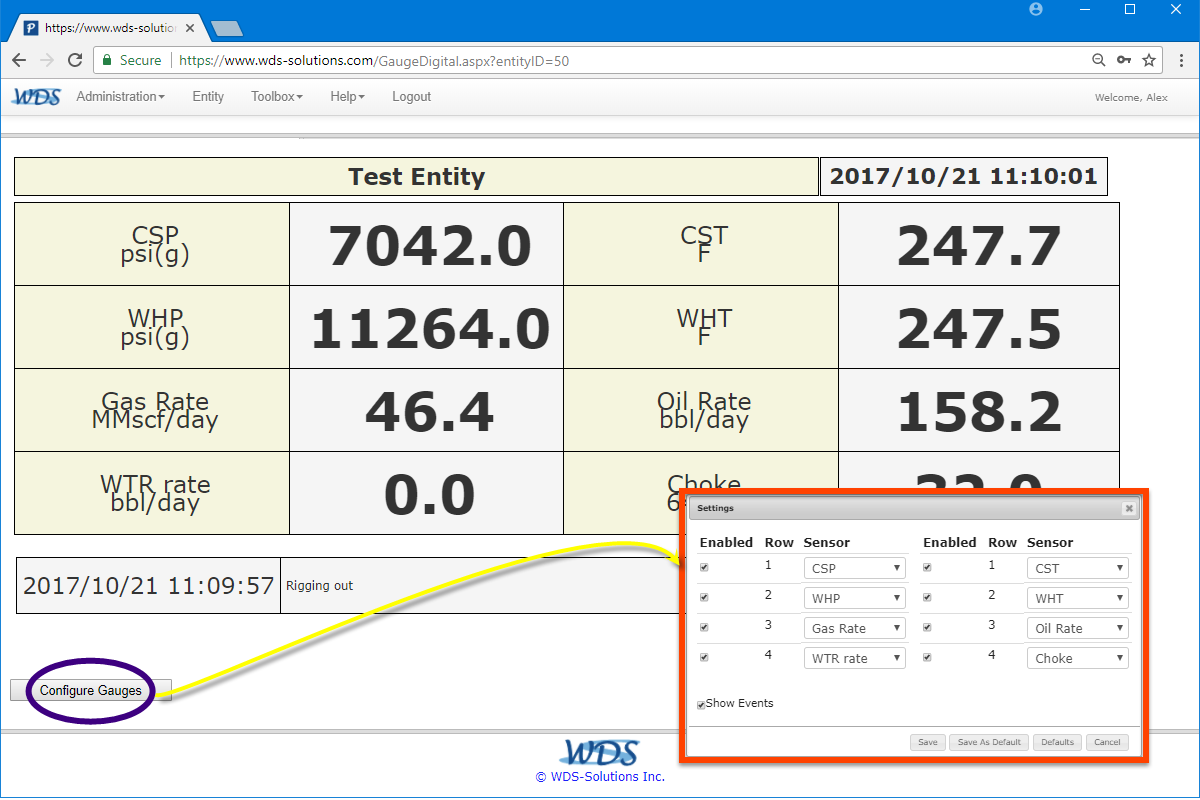This screenshot has height=800, width=1200.
Task: Select the wds-solutions browser tab
Action: coord(110,28)
